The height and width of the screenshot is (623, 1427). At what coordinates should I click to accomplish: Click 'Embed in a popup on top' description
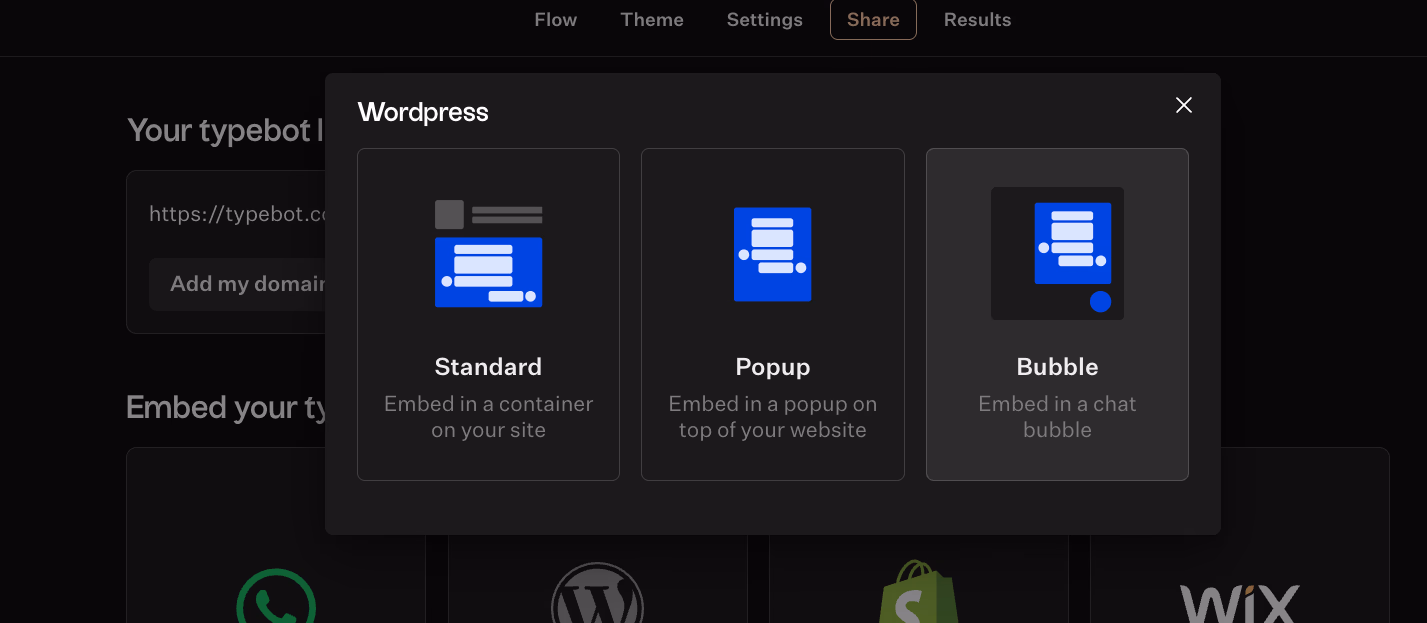pyautogui.click(x=773, y=417)
